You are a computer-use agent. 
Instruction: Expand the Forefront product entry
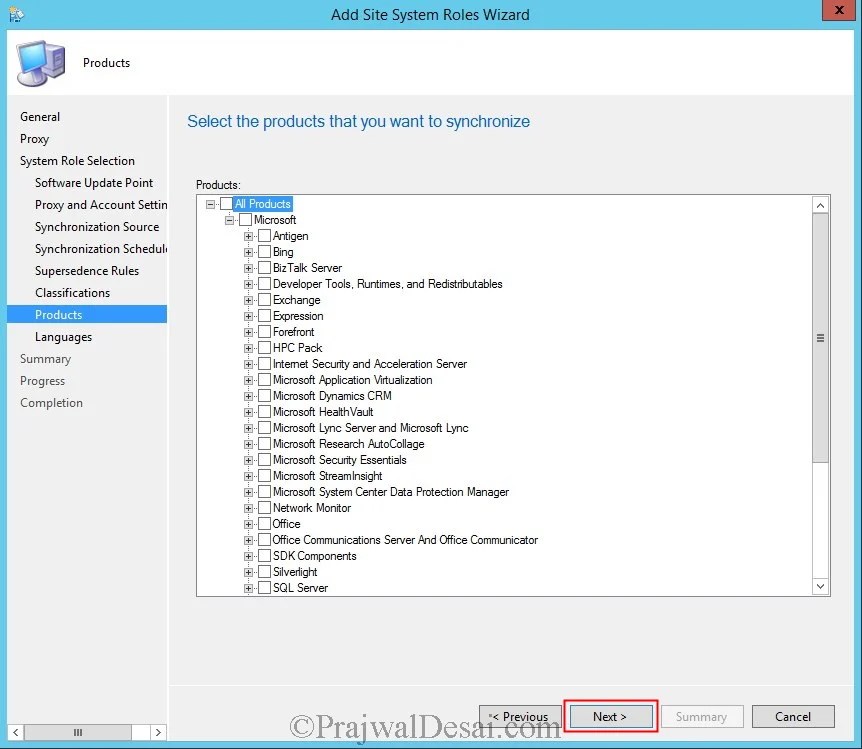pos(247,331)
